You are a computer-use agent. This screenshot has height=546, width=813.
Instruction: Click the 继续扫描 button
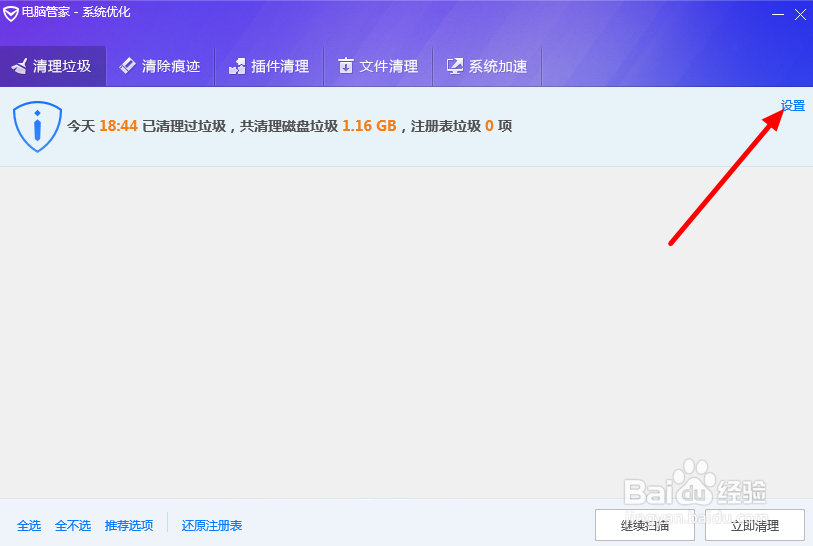click(x=644, y=525)
